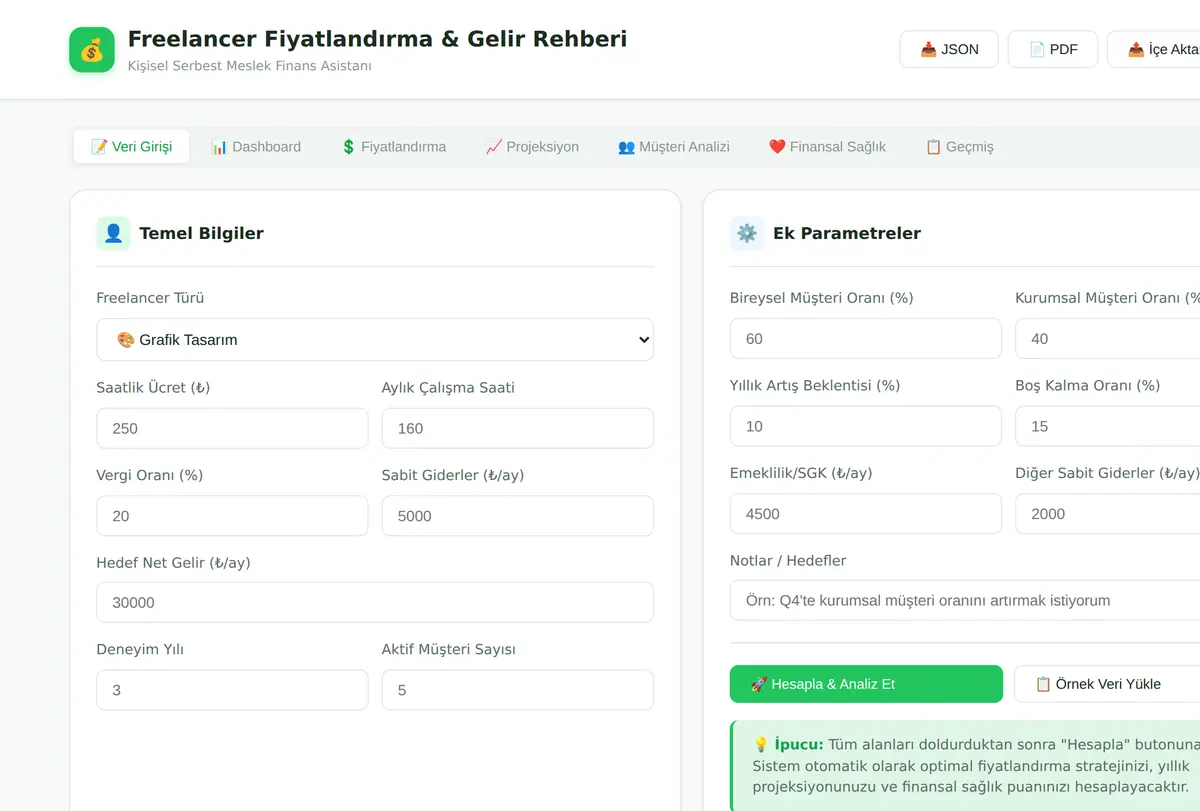Load sample data with Örnek Veri Yükle
1200x811 pixels.
[1107, 684]
